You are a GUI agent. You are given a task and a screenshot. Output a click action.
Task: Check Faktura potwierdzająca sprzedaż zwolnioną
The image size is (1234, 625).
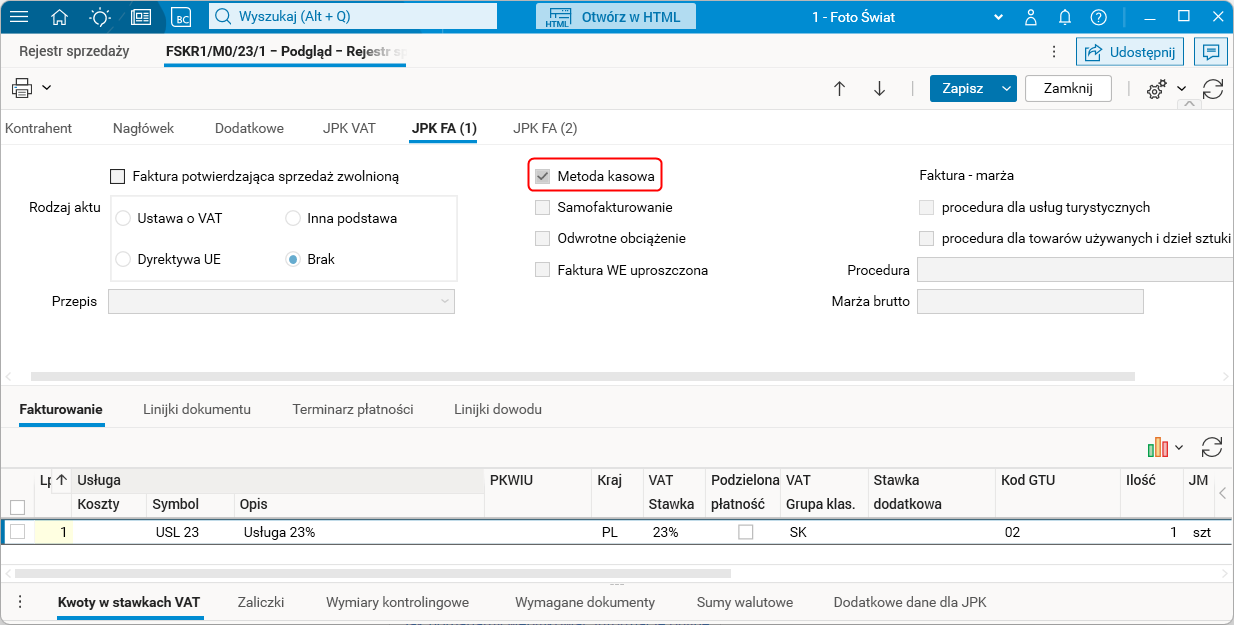click(x=118, y=177)
